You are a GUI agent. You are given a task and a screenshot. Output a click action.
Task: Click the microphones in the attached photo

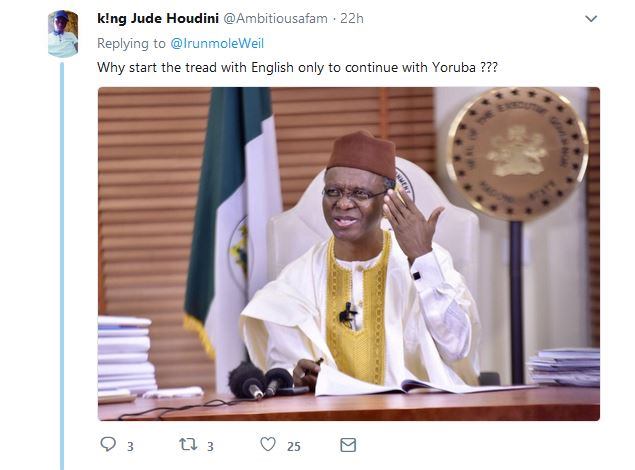point(259,381)
